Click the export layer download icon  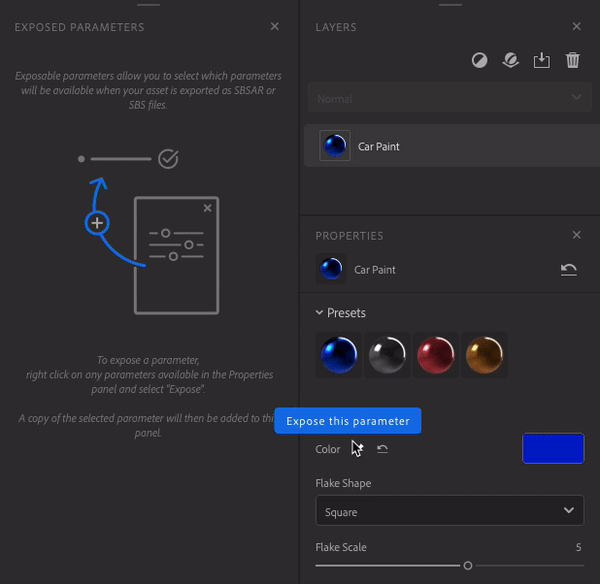tap(541, 60)
